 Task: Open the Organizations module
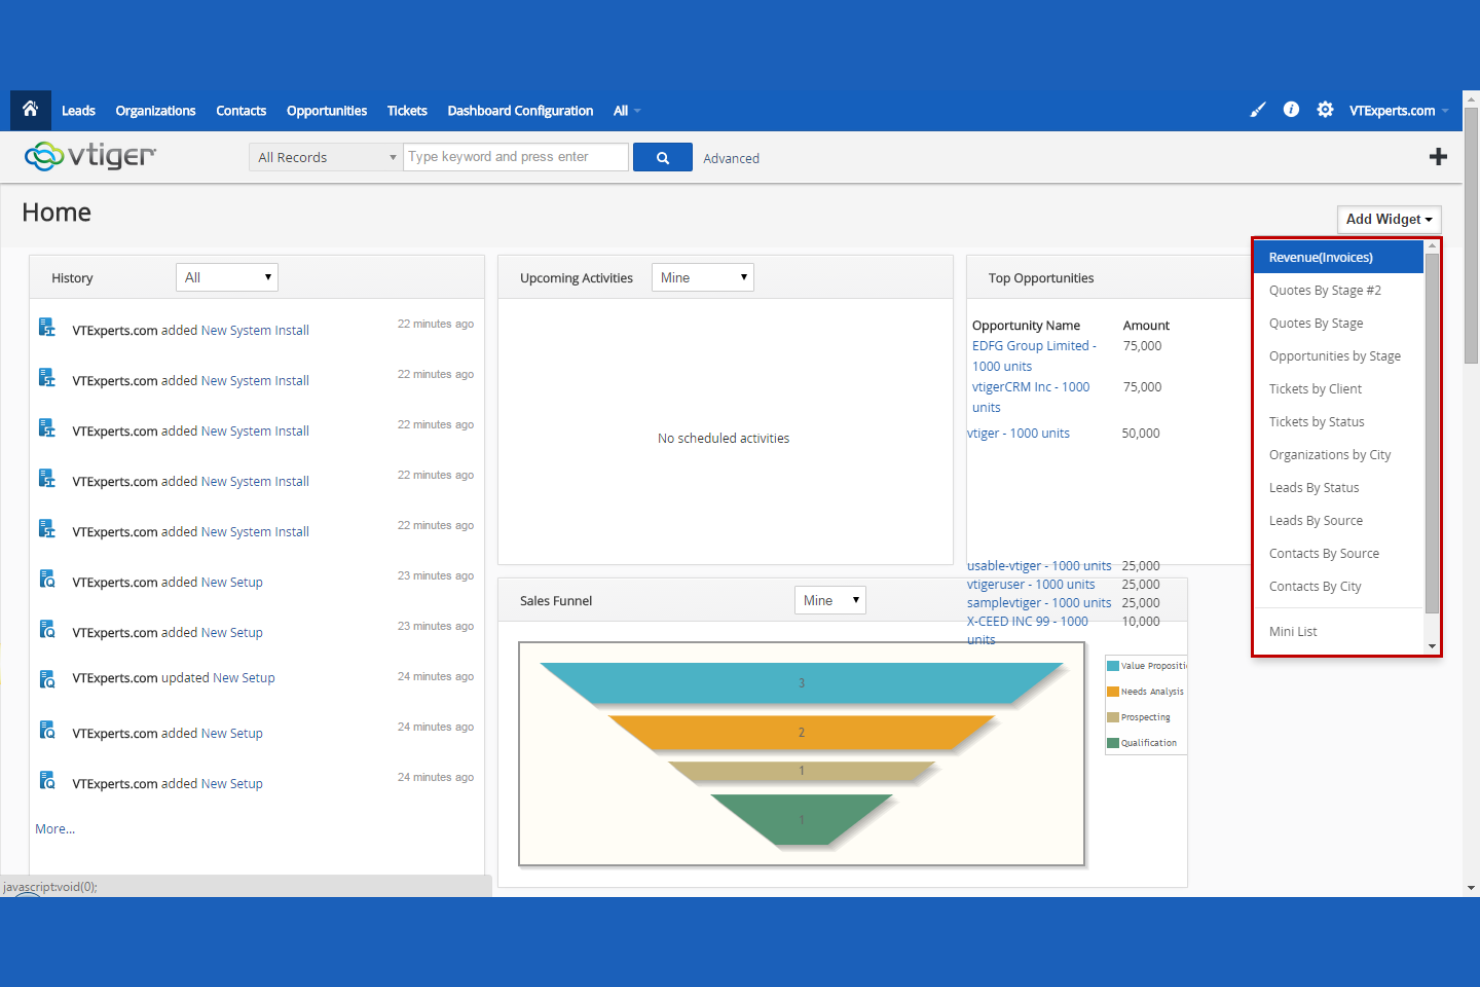155,111
